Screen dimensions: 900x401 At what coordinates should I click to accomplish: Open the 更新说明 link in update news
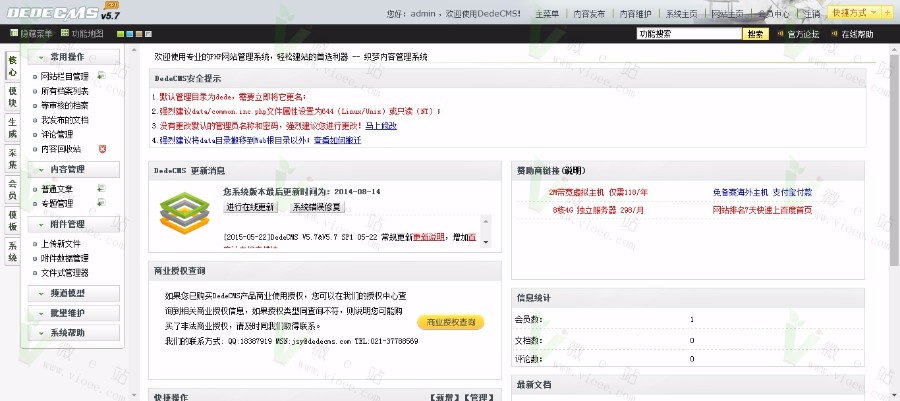coord(429,236)
